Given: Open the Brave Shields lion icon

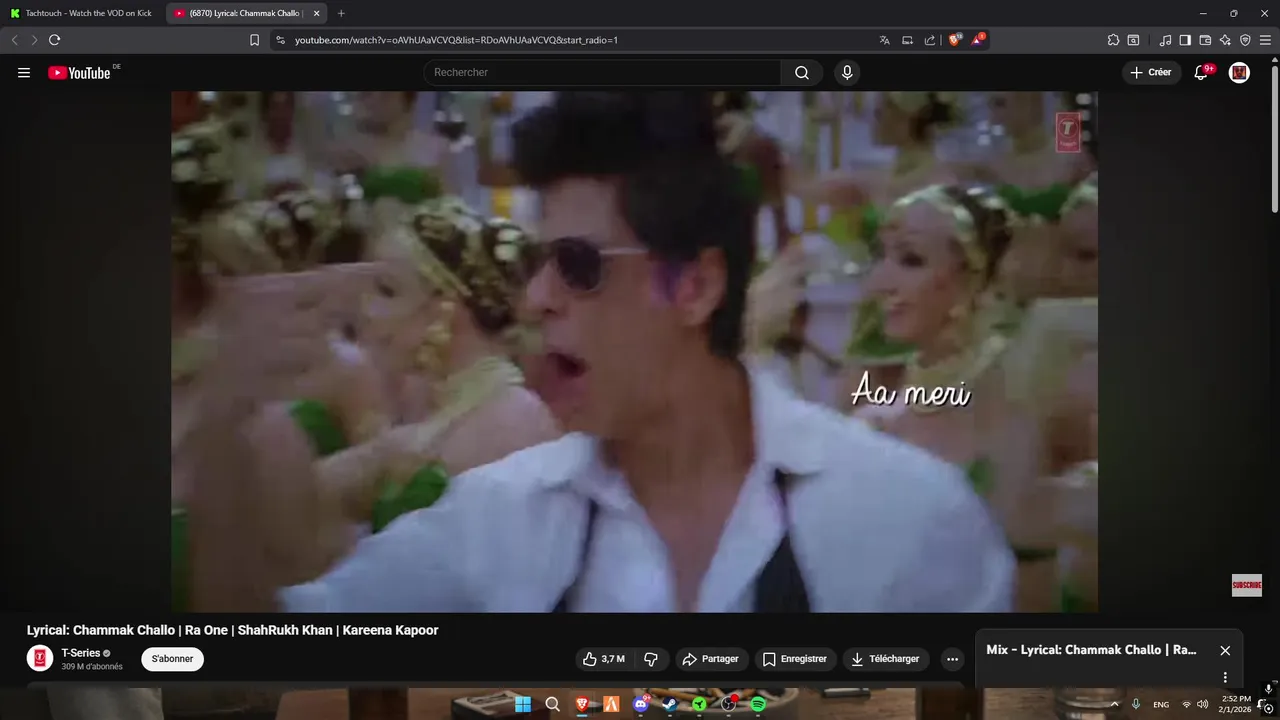Looking at the screenshot, I should pyautogui.click(x=955, y=40).
